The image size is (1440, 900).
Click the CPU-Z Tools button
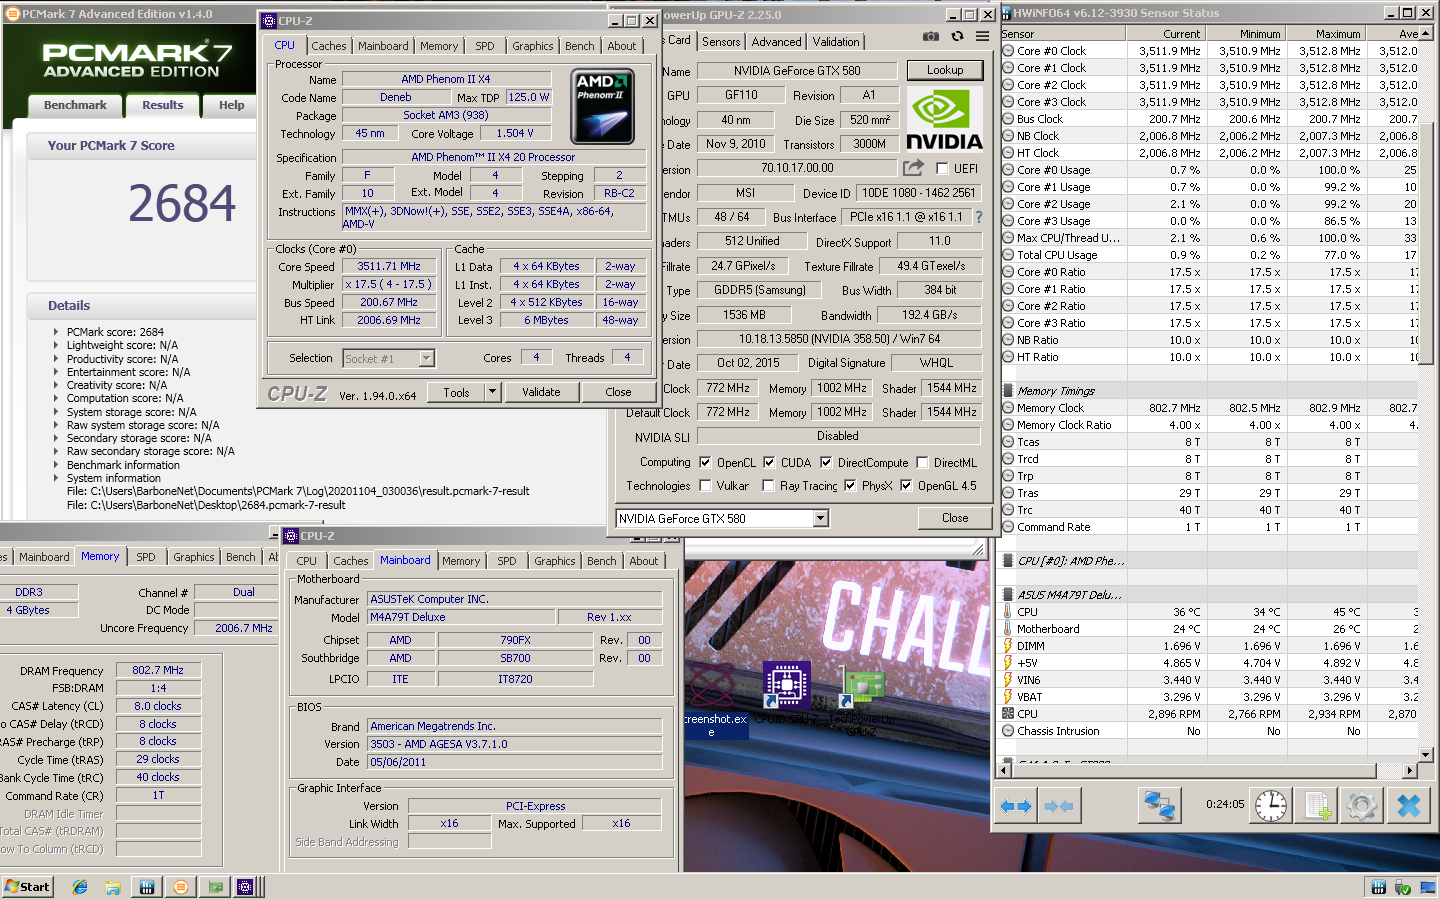(456, 392)
